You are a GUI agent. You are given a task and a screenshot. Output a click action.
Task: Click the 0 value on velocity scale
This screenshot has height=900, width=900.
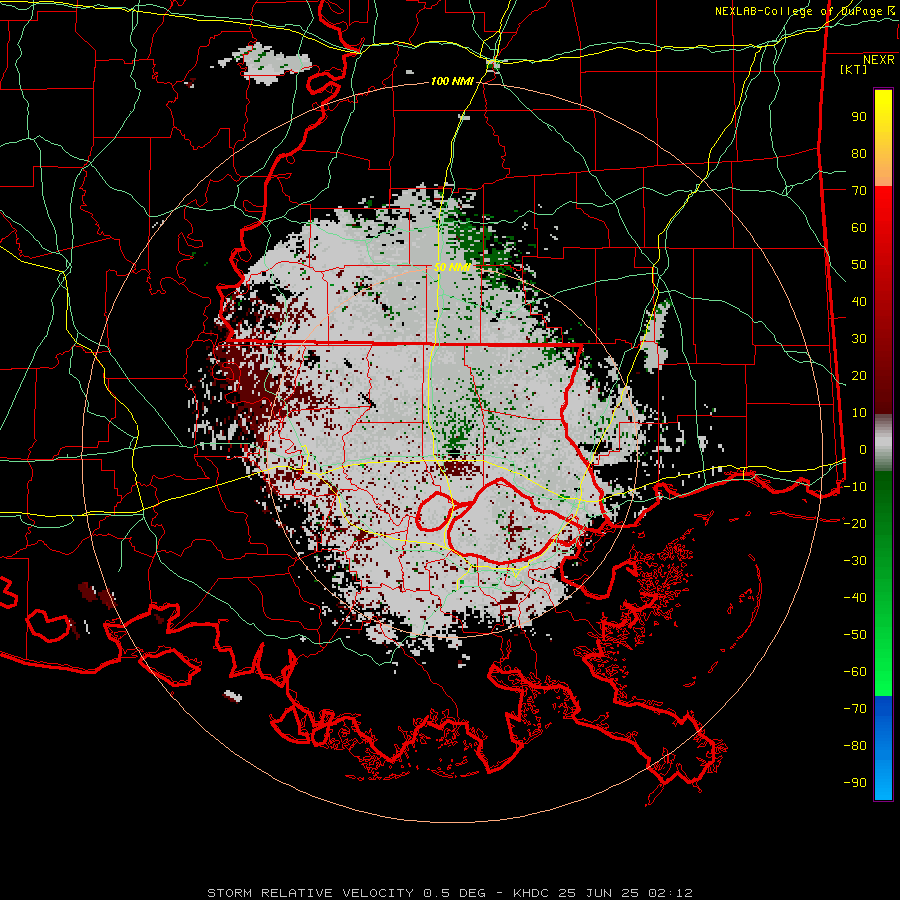[863, 449]
